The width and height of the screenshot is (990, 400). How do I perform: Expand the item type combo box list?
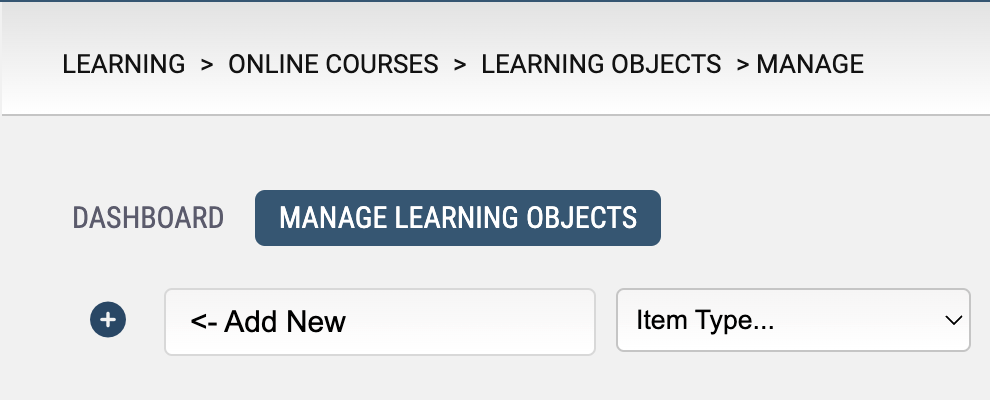coord(793,320)
